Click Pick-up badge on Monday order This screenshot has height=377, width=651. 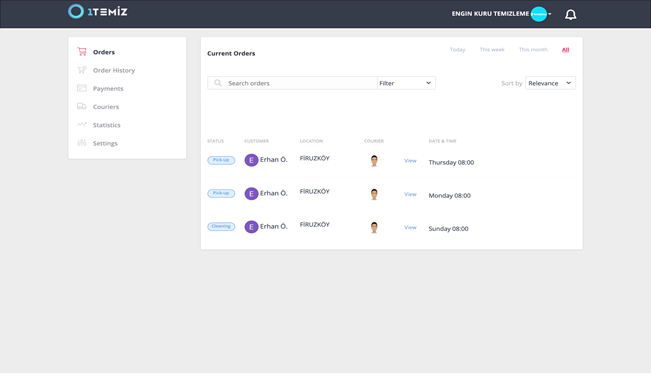point(221,193)
